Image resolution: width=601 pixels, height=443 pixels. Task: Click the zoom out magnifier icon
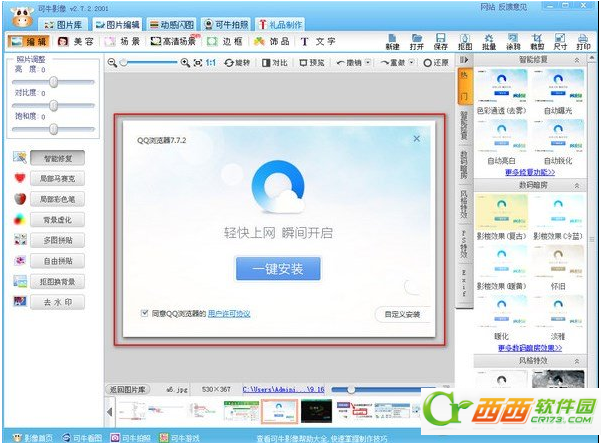(112, 62)
